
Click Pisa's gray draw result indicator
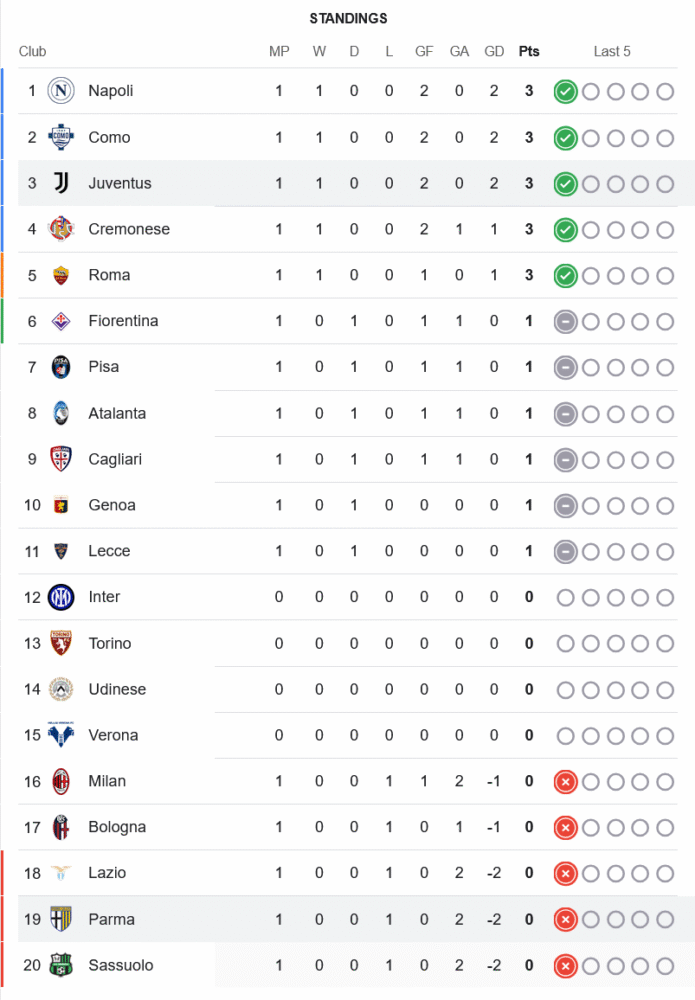pyautogui.click(x=565, y=368)
